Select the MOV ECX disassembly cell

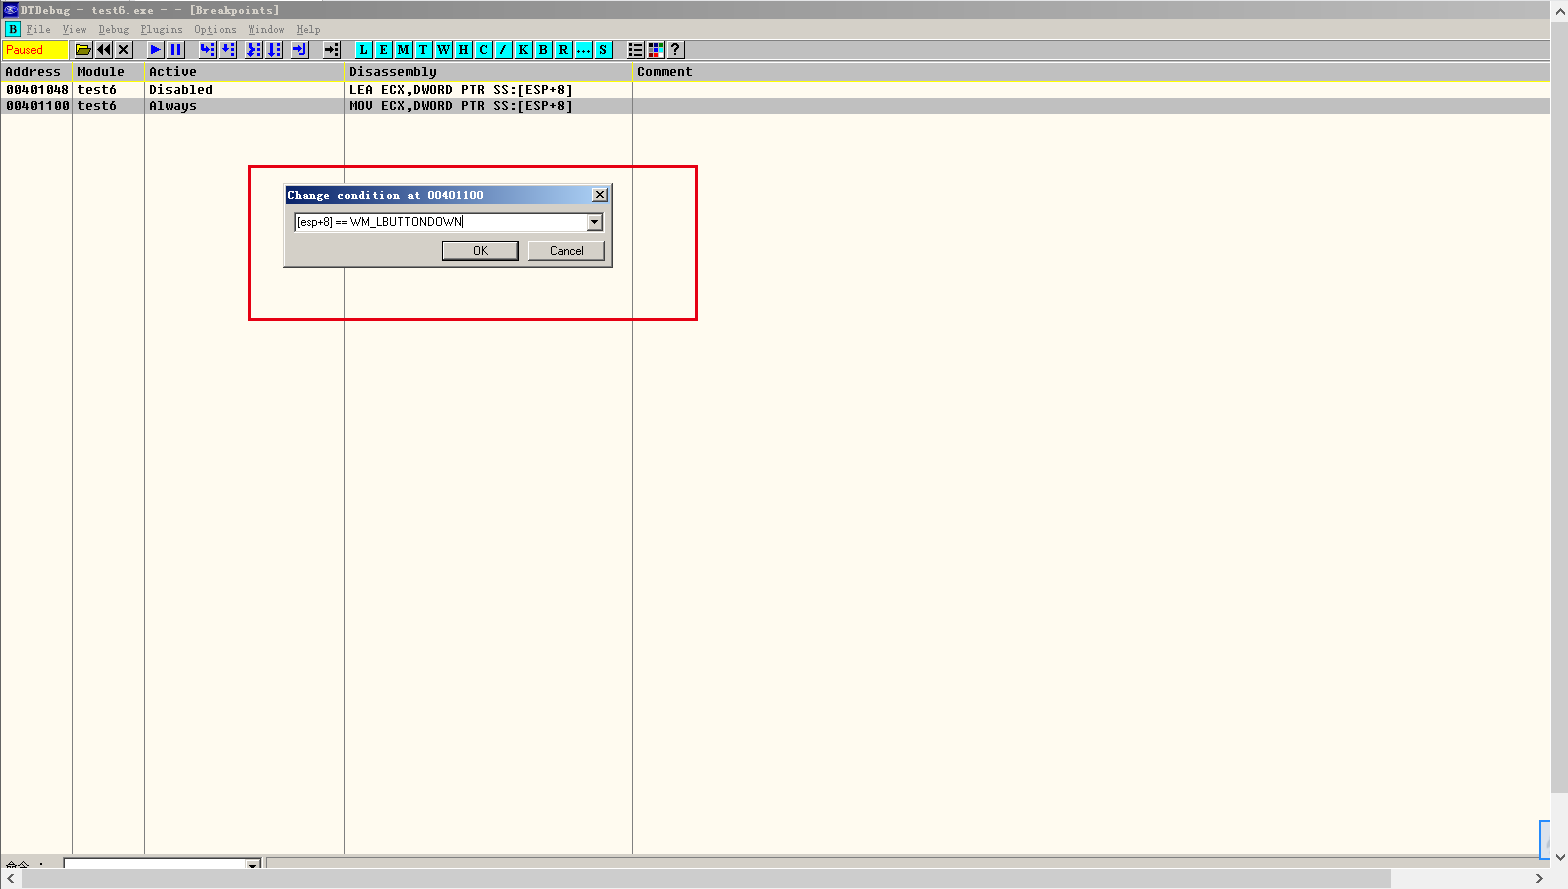(461, 106)
